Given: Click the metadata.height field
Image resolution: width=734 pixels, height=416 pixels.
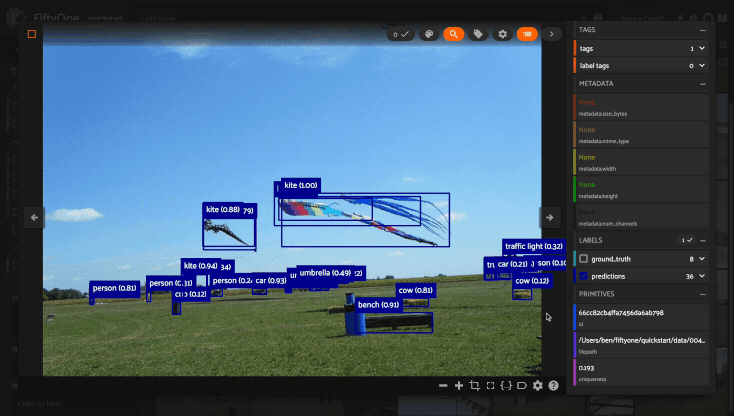Looking at the screenshot, I should (x=641, y=190).
